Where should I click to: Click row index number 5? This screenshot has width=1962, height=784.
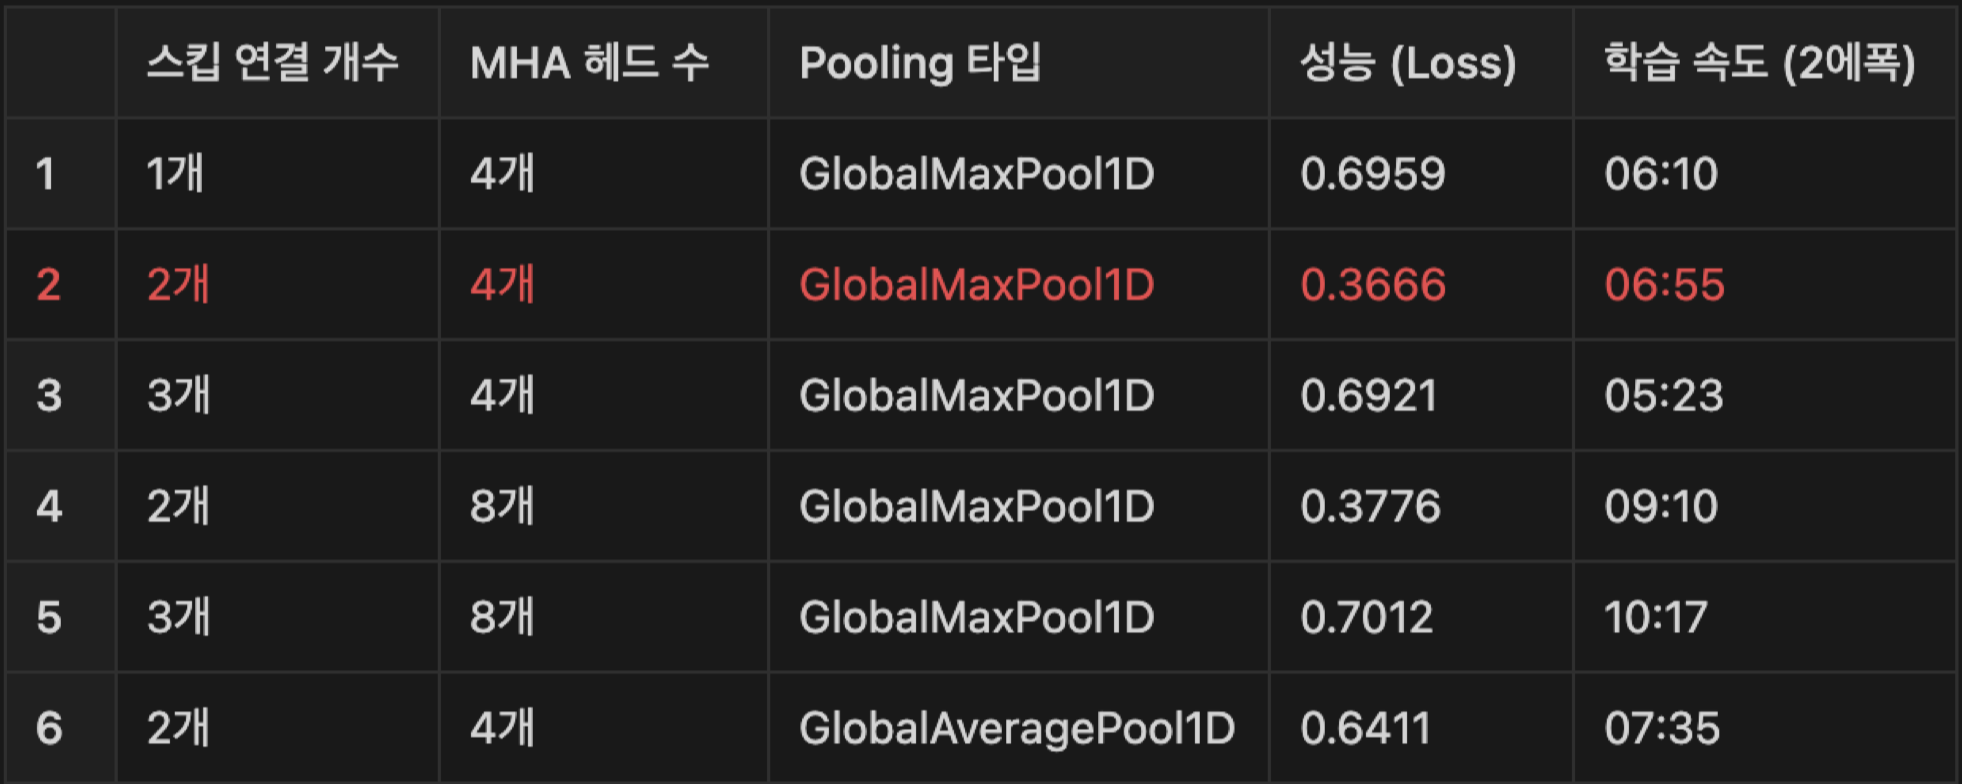(49, 617)
